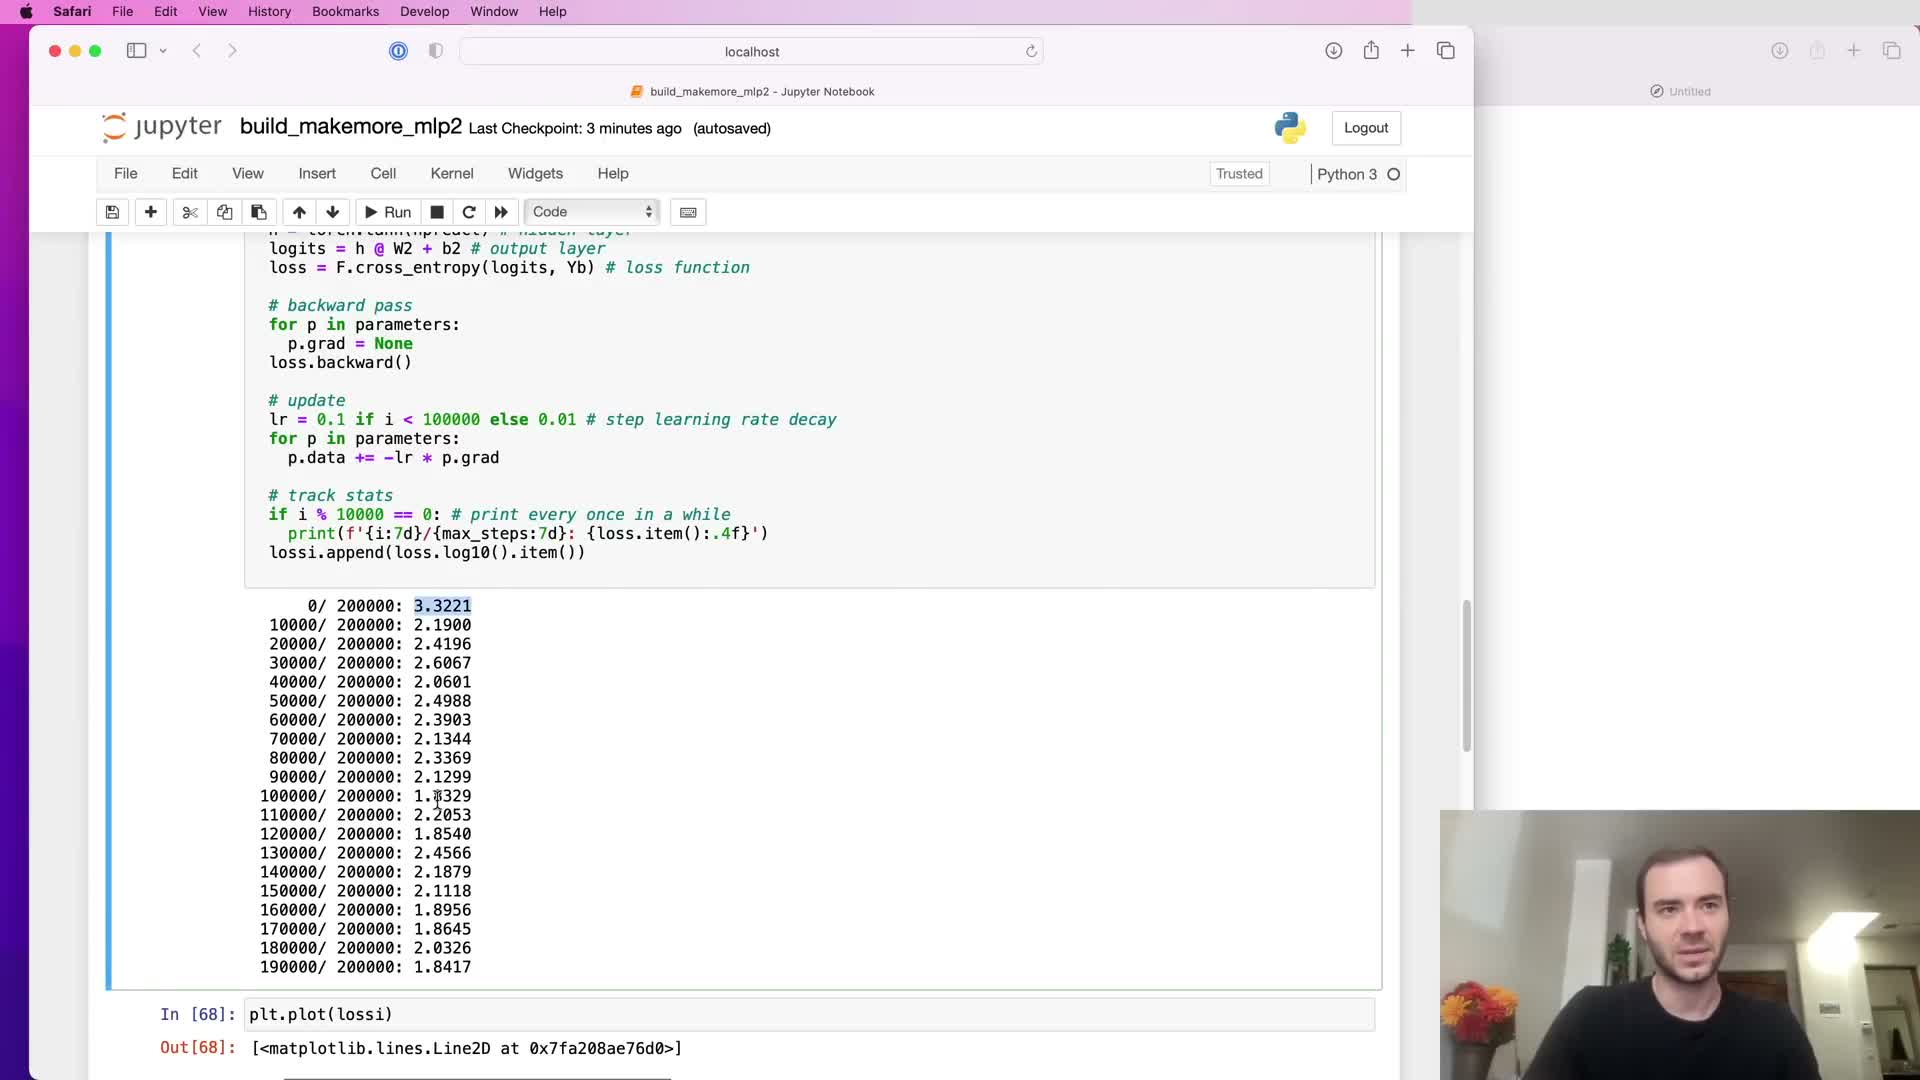Expand the sidebar options chevron
The width and height of the screenshot is (1920, 1080).
click(x=163, y=51)
